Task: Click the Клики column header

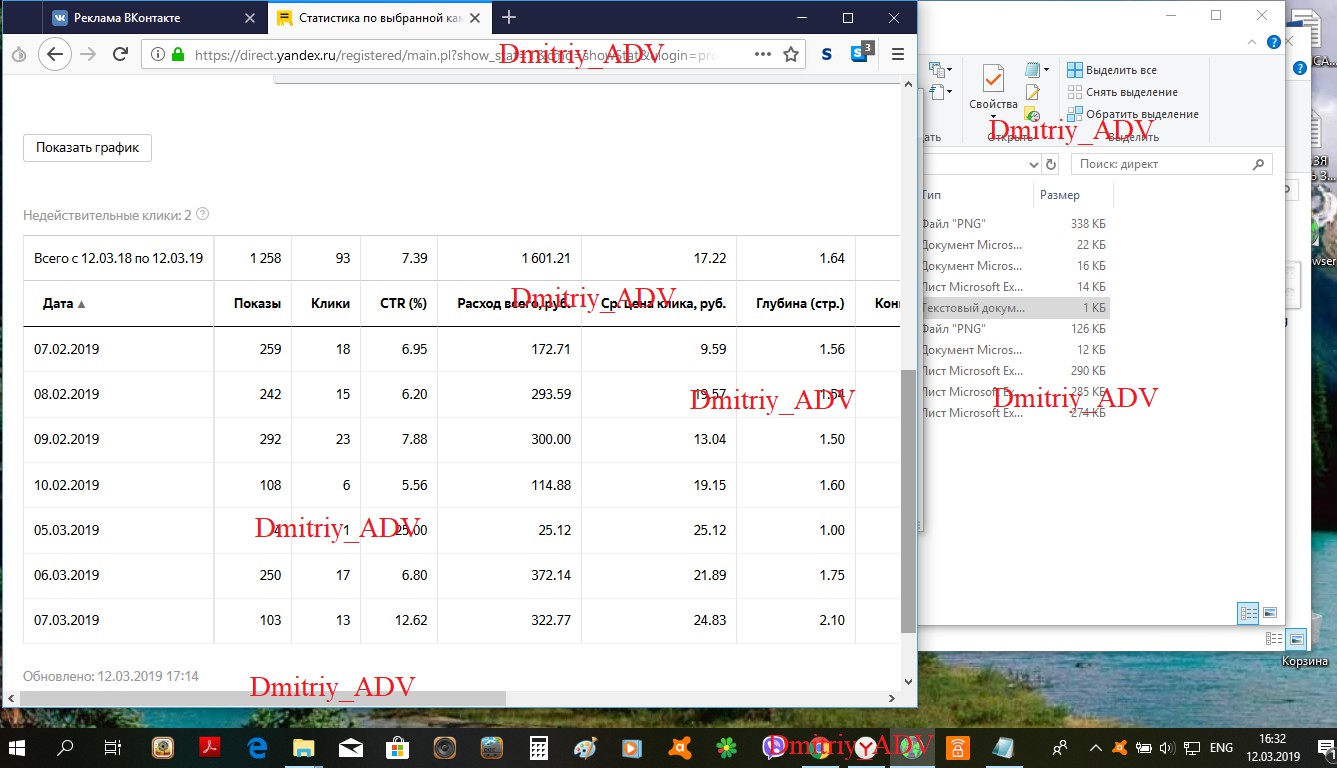Action: [x=330, y=304]
